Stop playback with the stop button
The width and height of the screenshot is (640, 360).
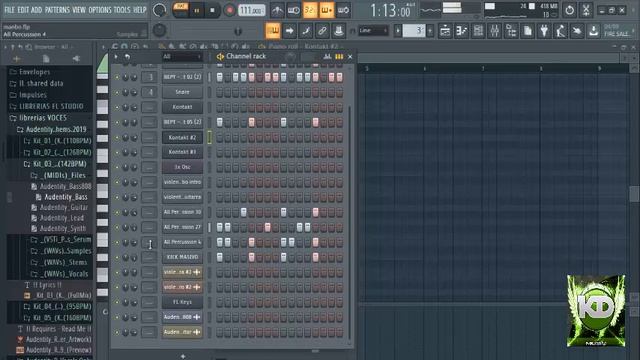tap(212, 11)
